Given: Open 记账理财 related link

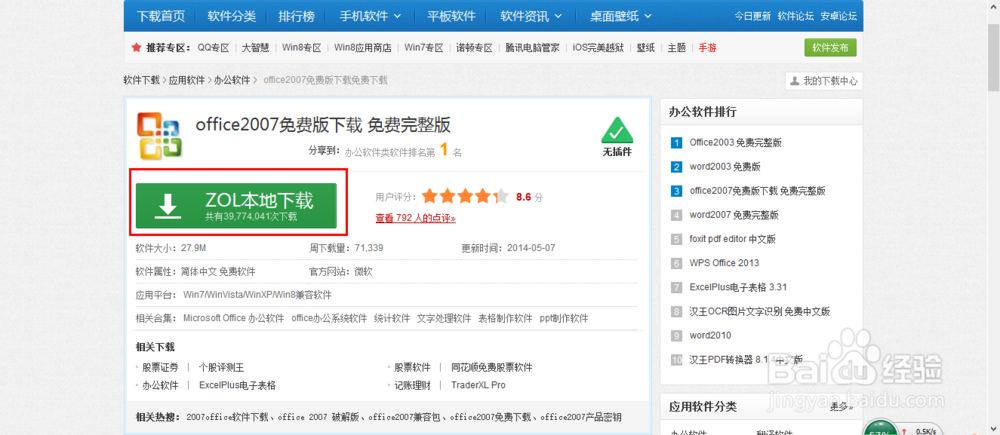Looking at the screenshot, I should 412,385.
